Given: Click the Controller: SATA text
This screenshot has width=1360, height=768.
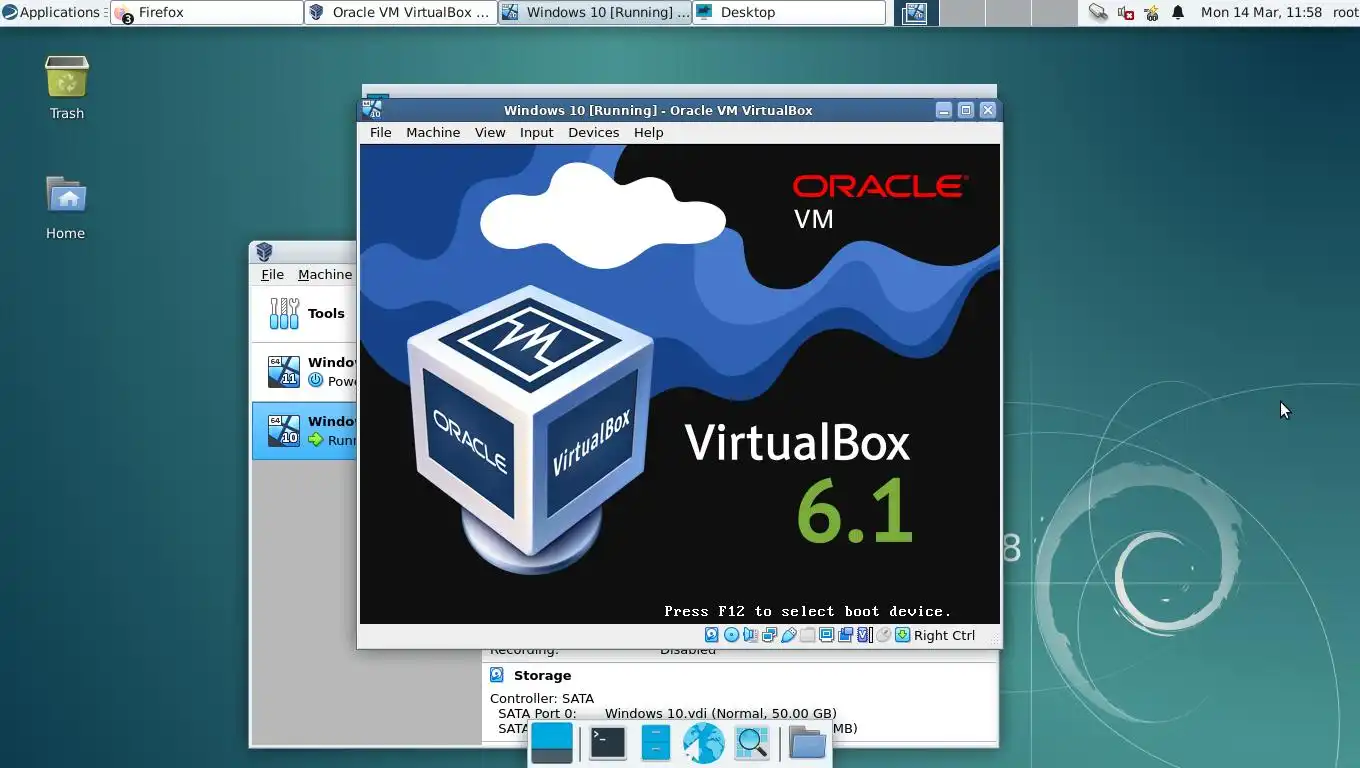Looking at the screenshot, I should (542, 698).
